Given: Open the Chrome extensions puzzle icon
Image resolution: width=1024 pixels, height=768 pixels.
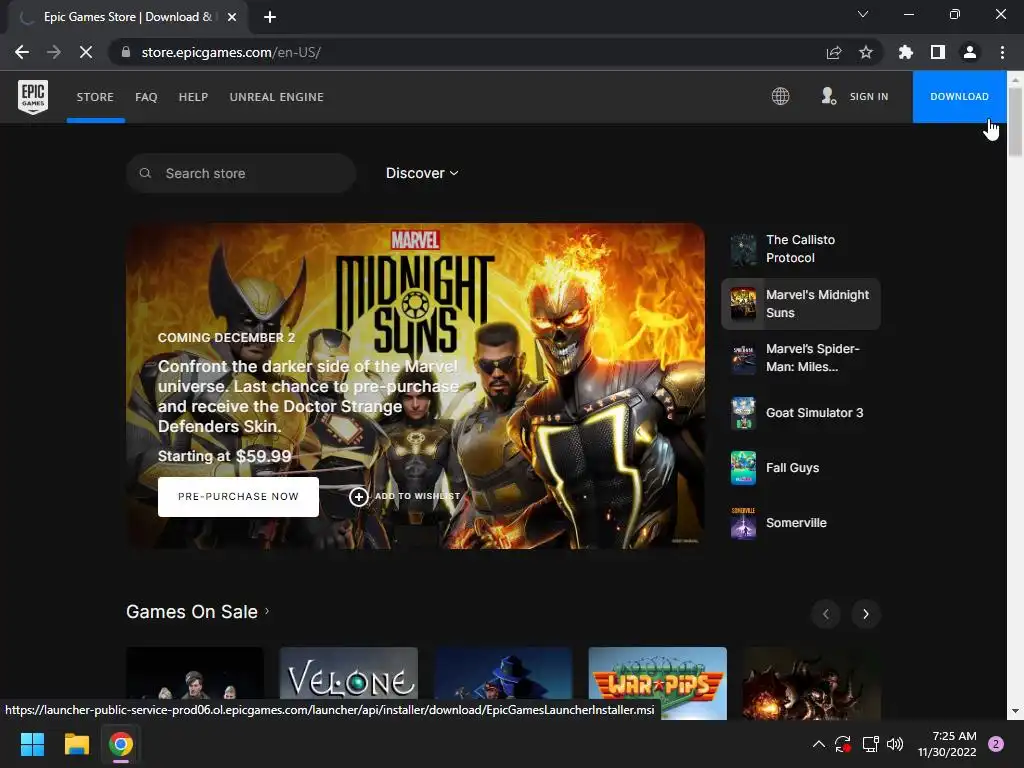Looking at the screenshot, I should (906, 52).
